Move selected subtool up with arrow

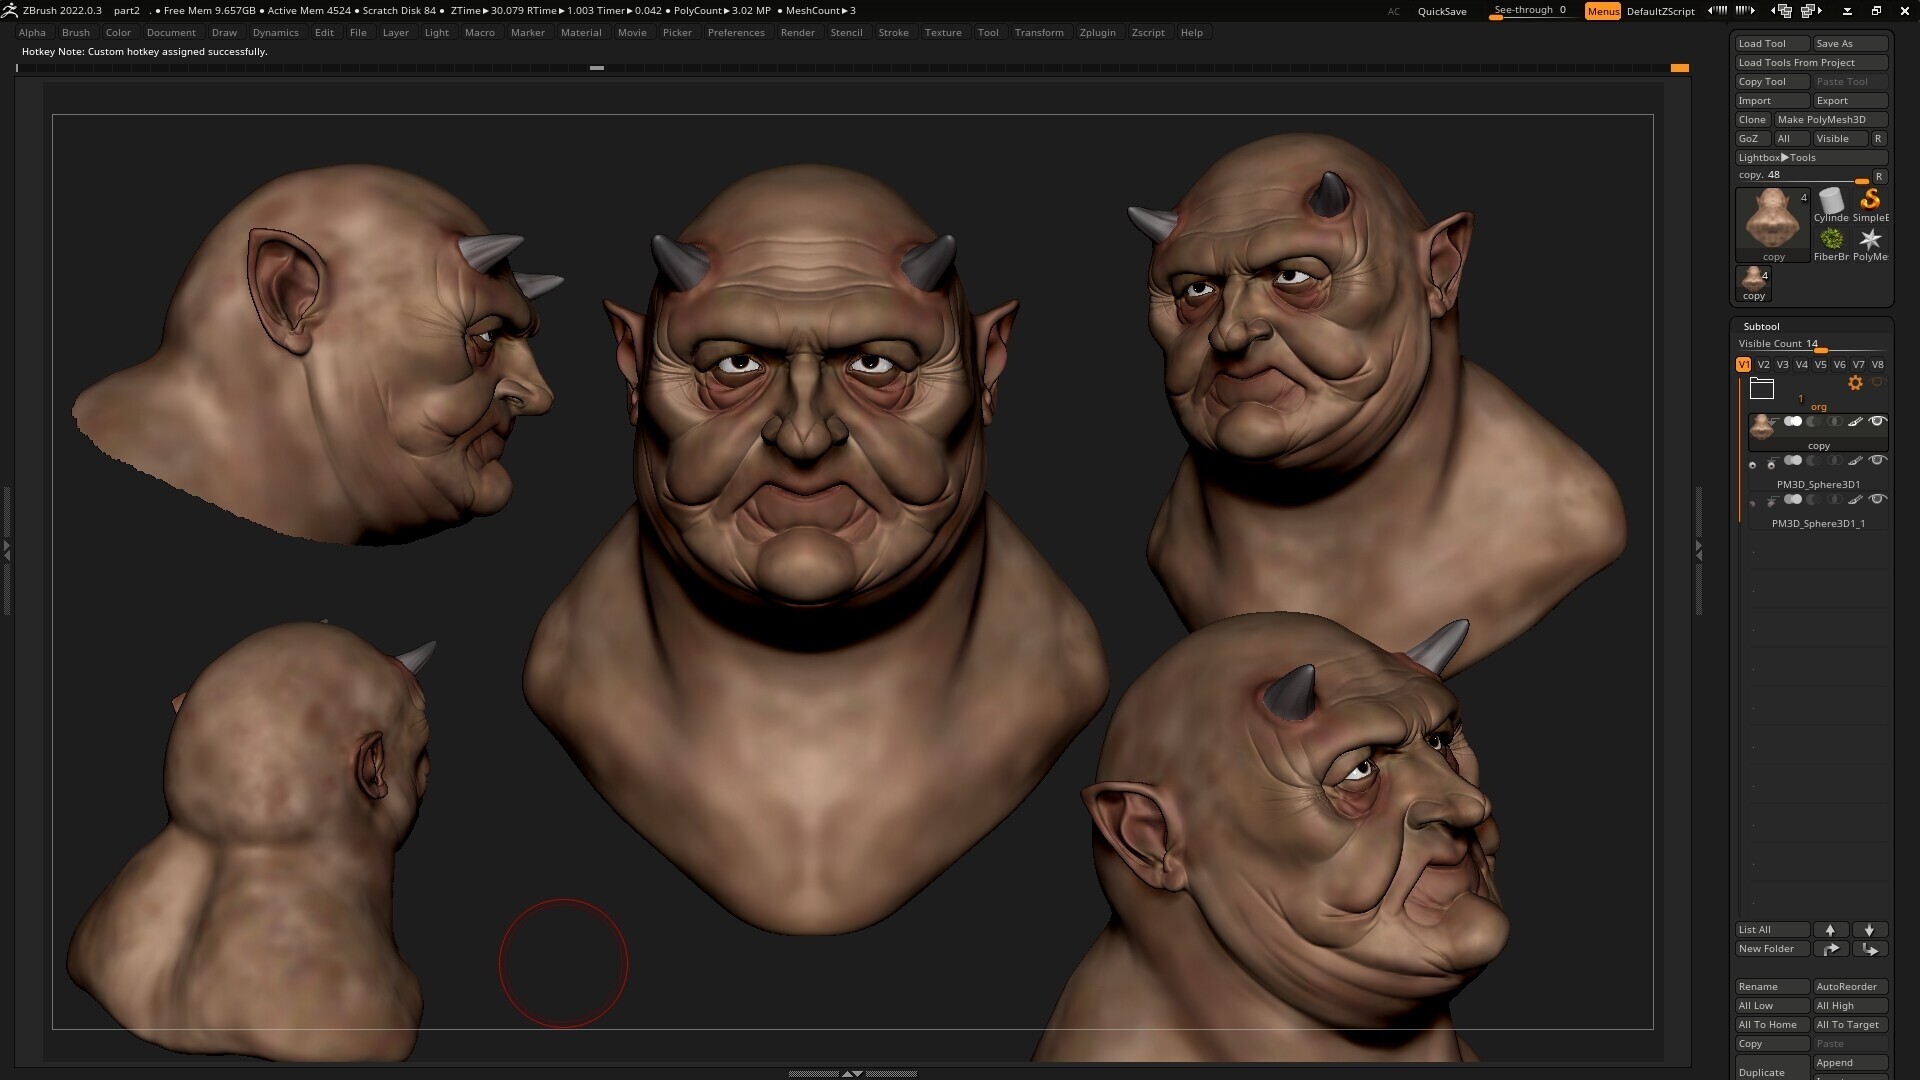[x=1830, y=930]
